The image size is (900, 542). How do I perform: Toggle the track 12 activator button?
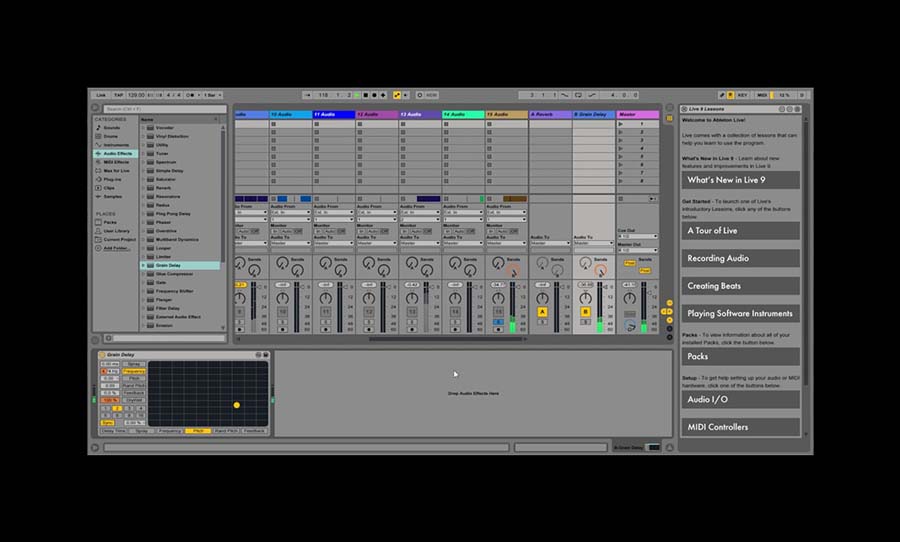(x=368, y=312)
